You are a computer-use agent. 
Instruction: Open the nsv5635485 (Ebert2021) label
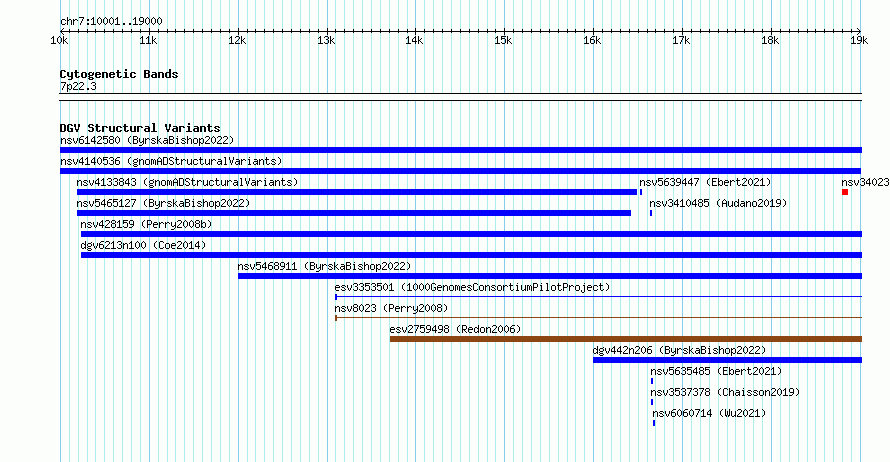[x=716, y=371]
